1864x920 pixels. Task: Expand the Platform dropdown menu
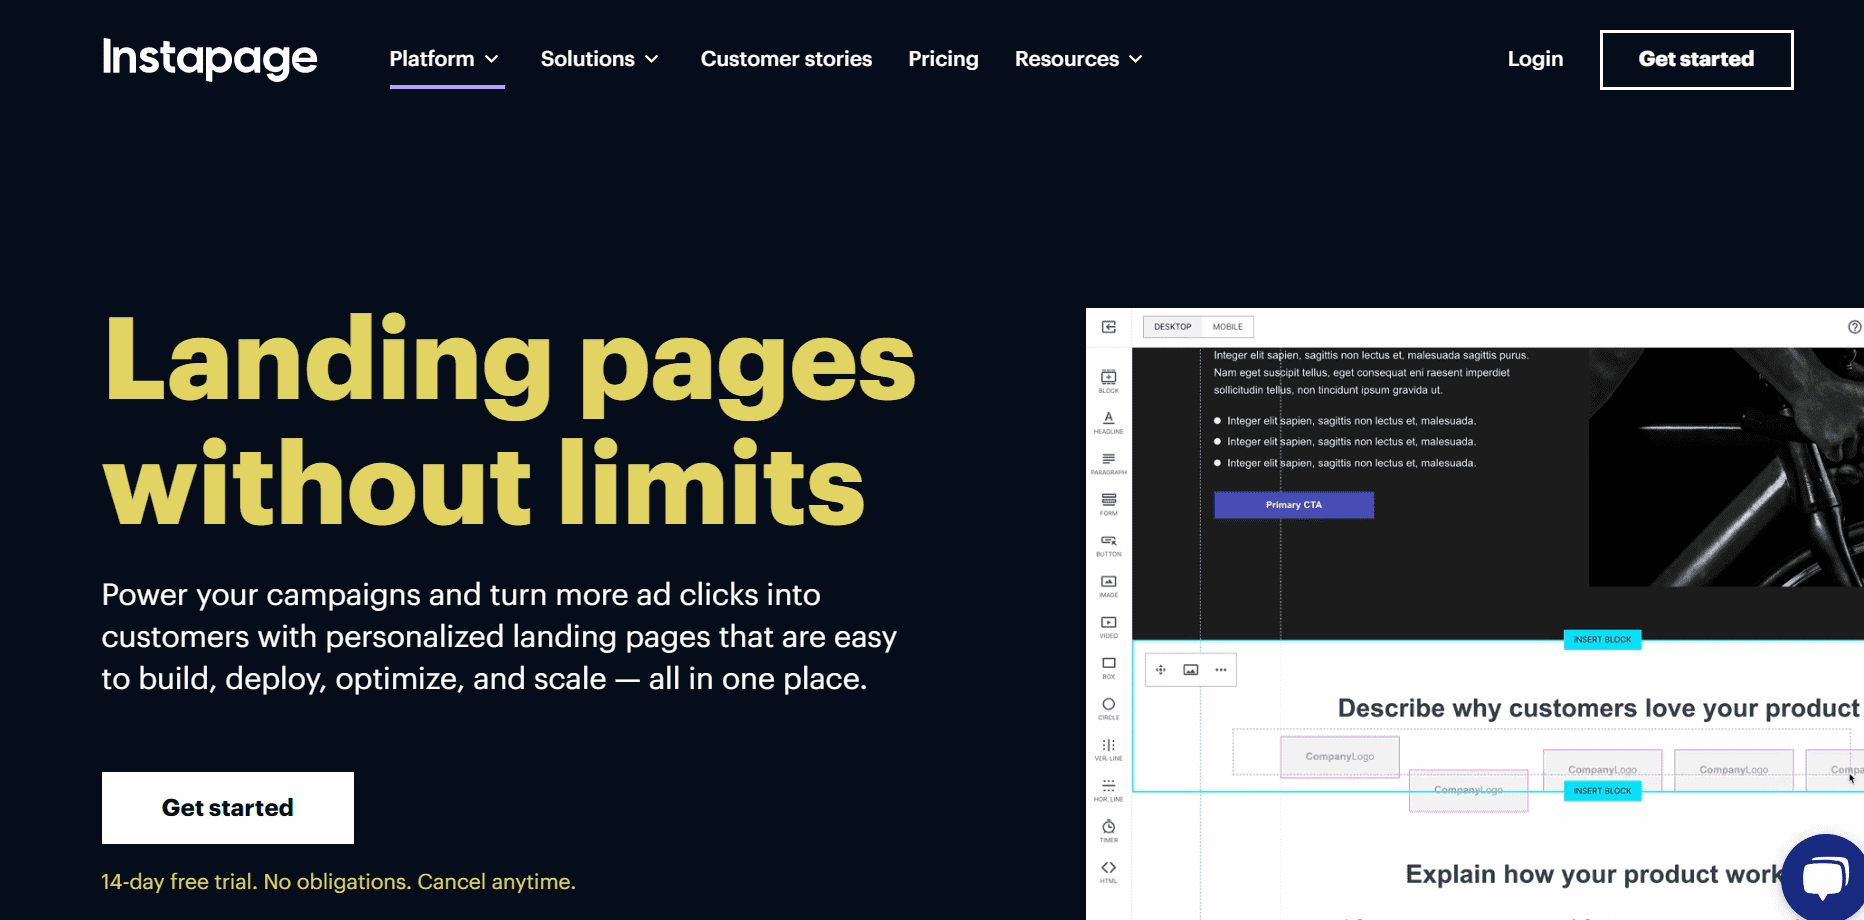(x=445, y=59)
